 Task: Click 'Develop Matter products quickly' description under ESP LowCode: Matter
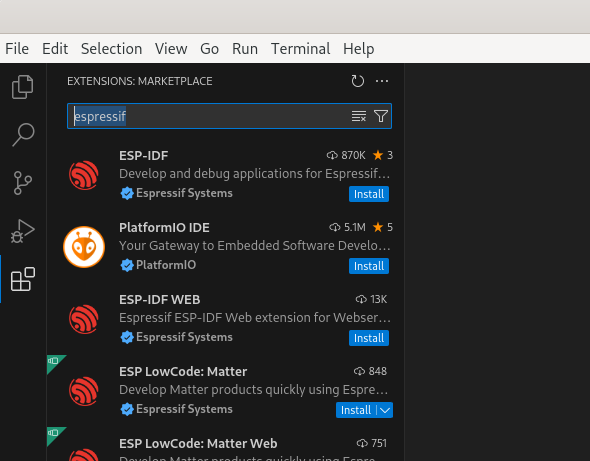coord(254,390)
